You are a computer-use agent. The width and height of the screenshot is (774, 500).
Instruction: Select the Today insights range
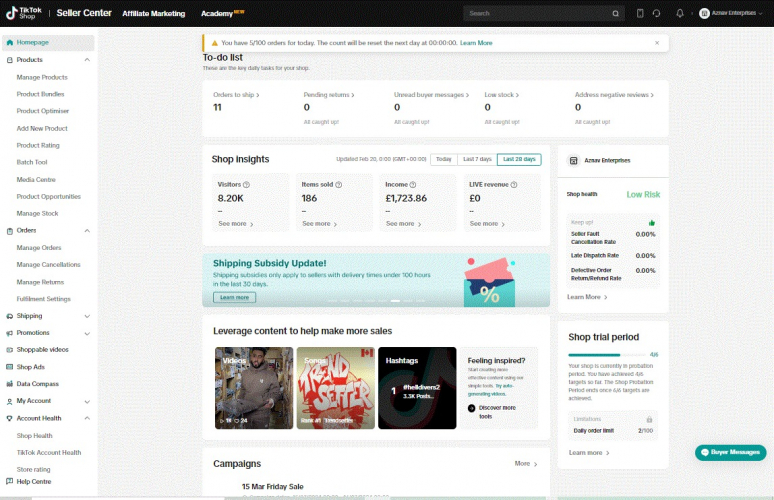pos(443,159)
